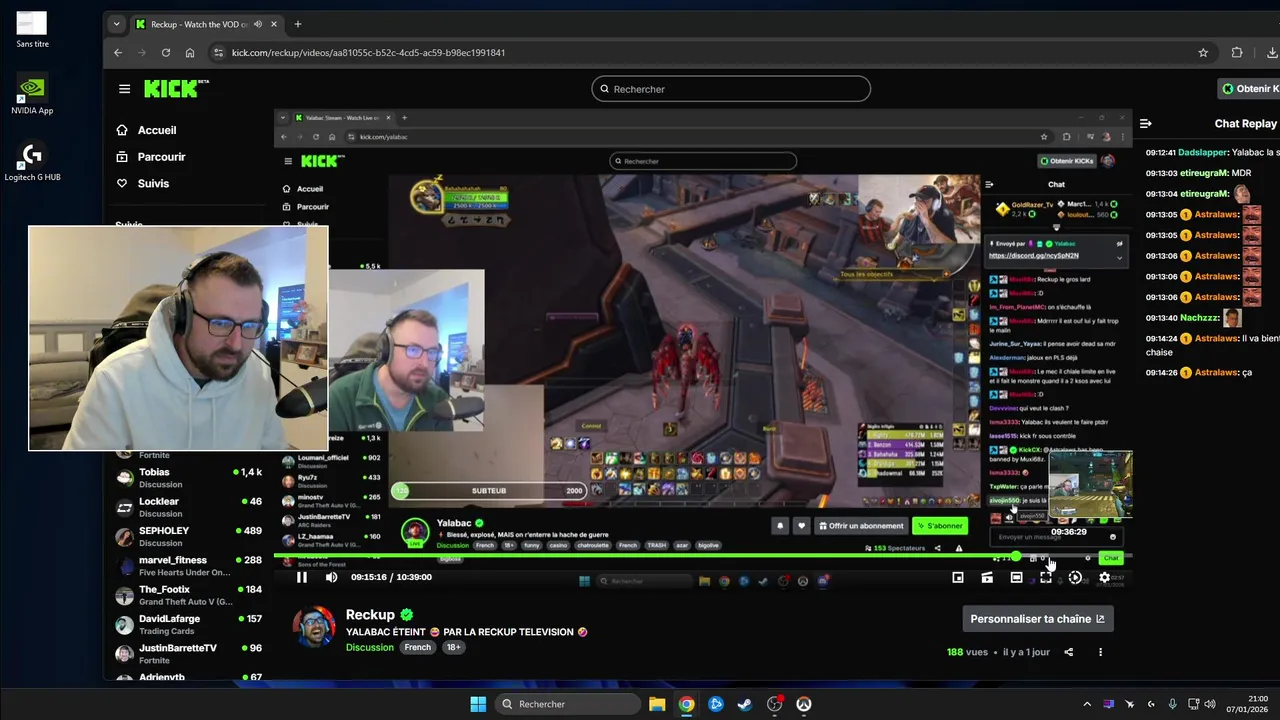Click the Nachzzz chat username
Screen dimensions: 1280x720
(x=1197, y=318)
